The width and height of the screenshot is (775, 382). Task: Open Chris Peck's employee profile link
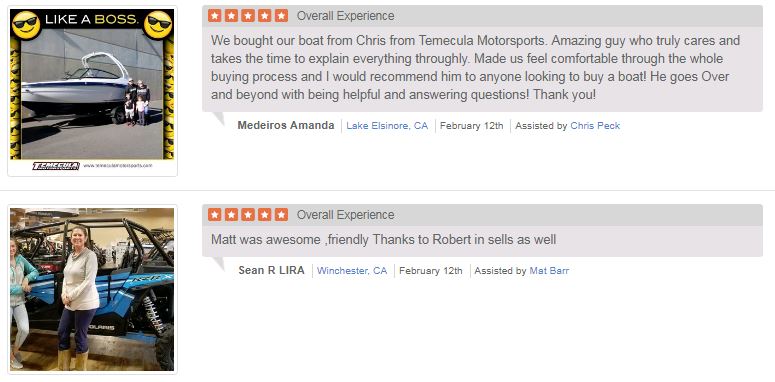click(x=595, y=126)
